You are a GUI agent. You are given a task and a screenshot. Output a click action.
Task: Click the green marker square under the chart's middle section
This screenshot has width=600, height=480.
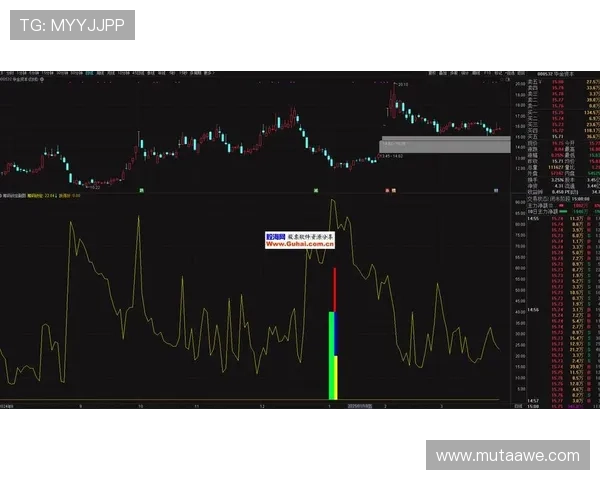(316, 188)
